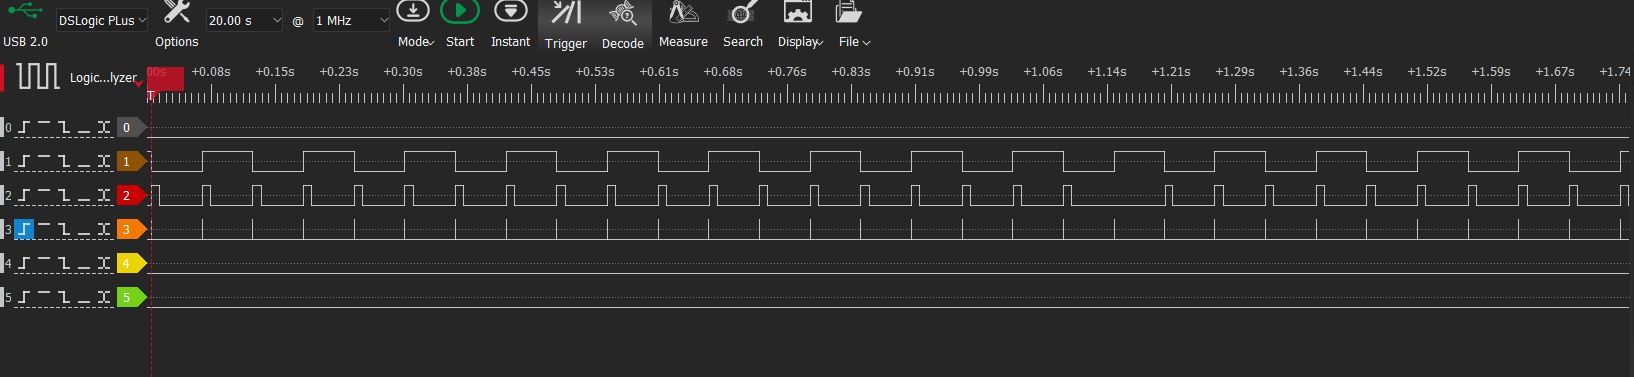Click the Instant capture icon

point(510,11)
